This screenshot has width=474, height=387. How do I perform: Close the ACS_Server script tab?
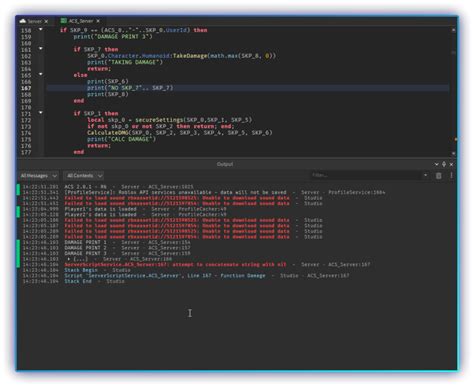98,21
